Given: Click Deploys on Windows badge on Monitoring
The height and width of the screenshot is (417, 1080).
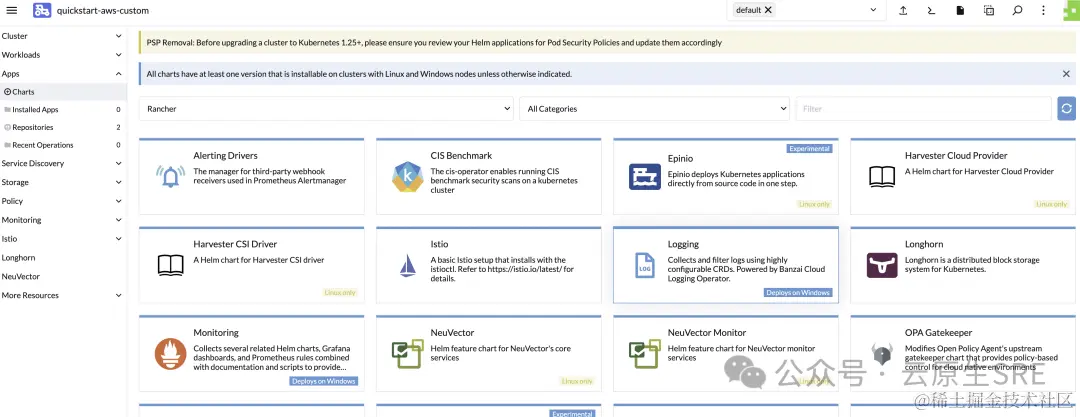Looking at the screenshot, I should pyautogui.click(x=324, y=381).
